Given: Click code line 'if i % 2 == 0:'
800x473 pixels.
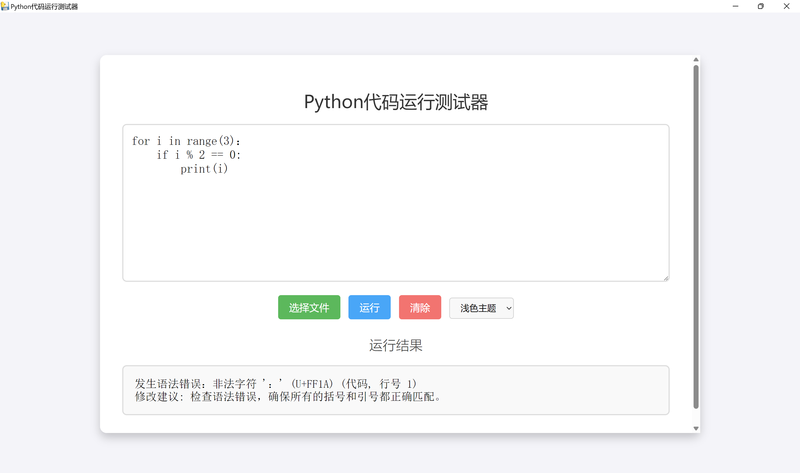Looking at the screenshot, I should click(198, 155).
